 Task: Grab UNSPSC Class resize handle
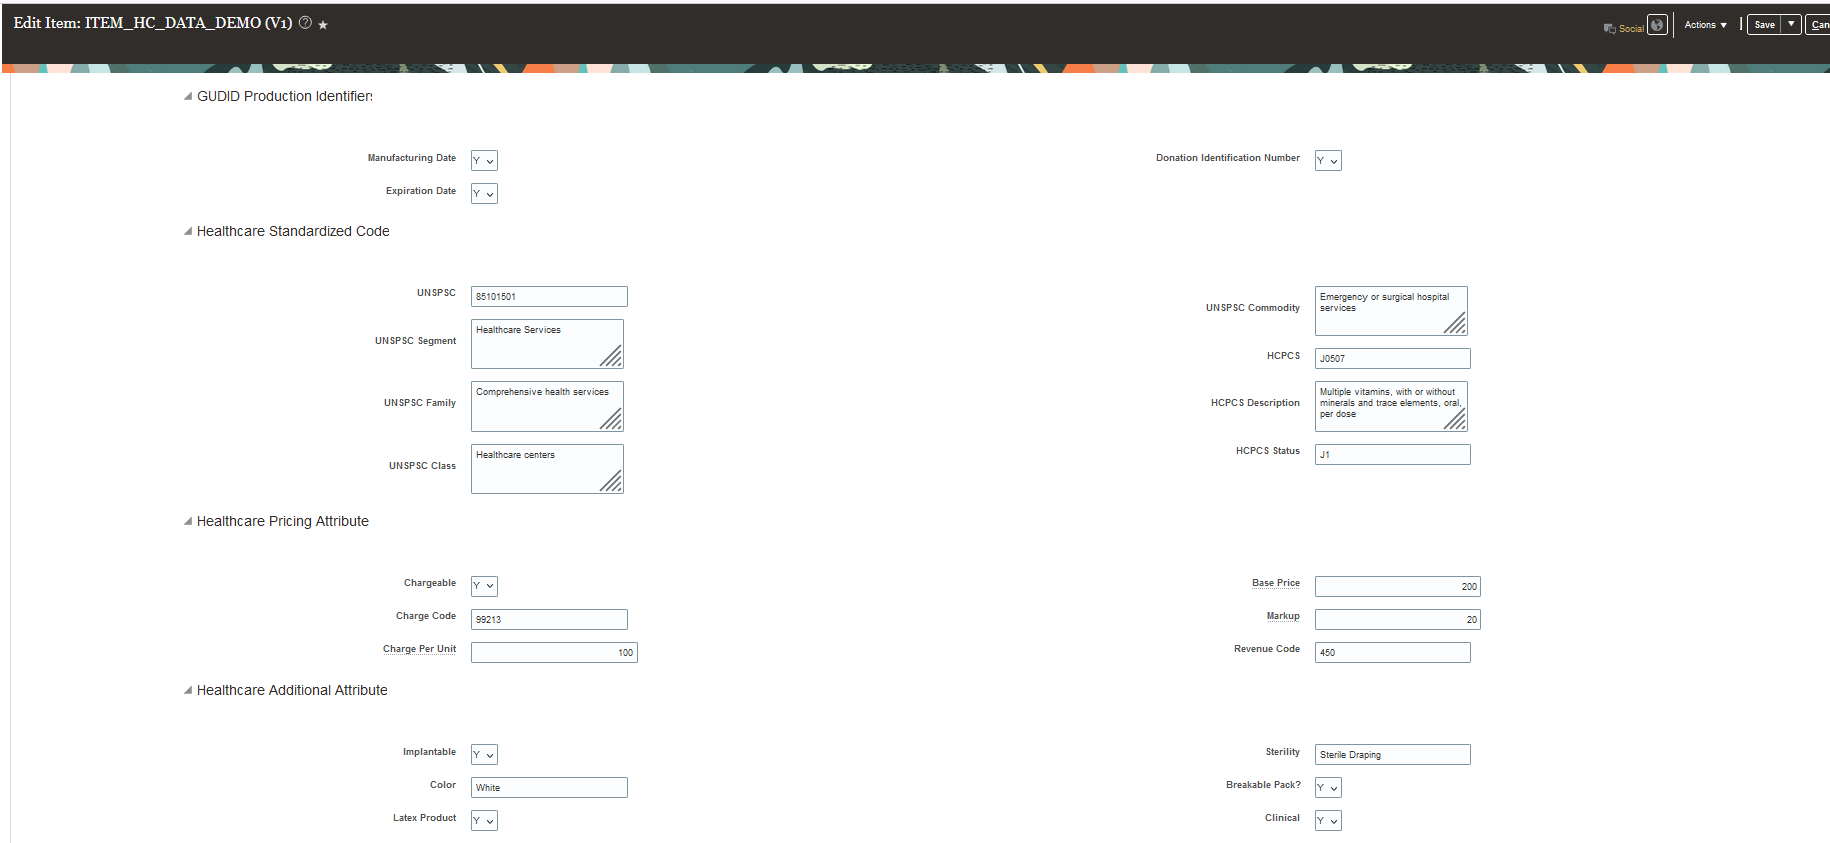pos(612,482)
